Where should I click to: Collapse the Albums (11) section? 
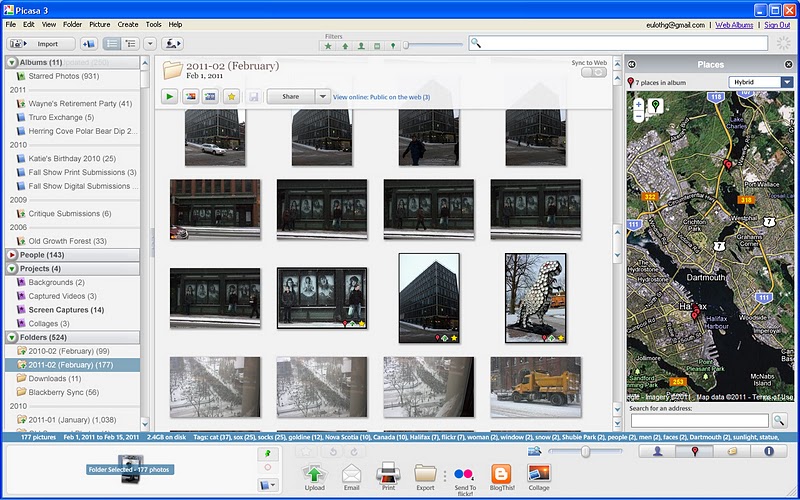[12, 62]
